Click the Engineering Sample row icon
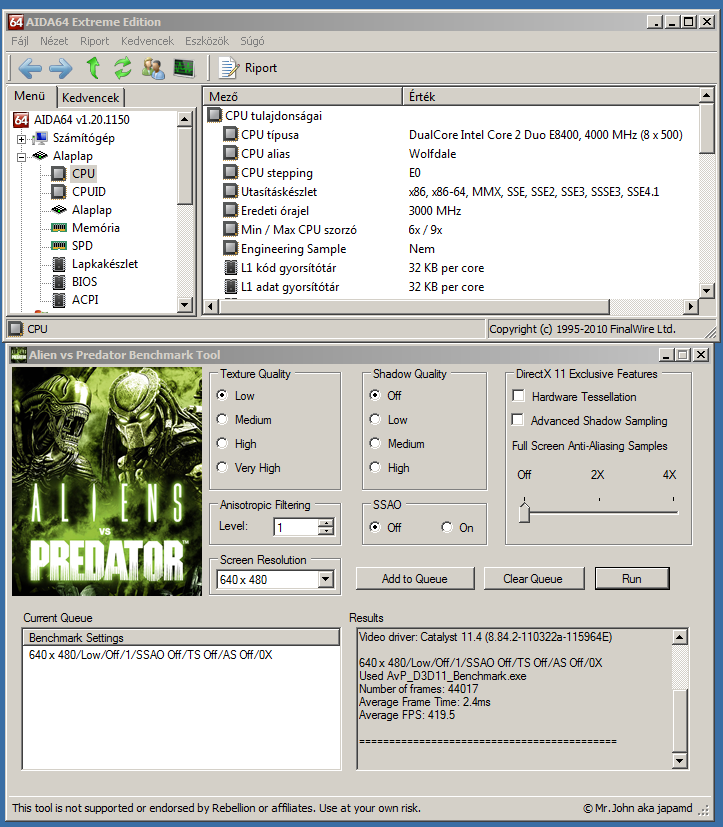The width and height of the screenshot is (723, 827). (230, 248)
